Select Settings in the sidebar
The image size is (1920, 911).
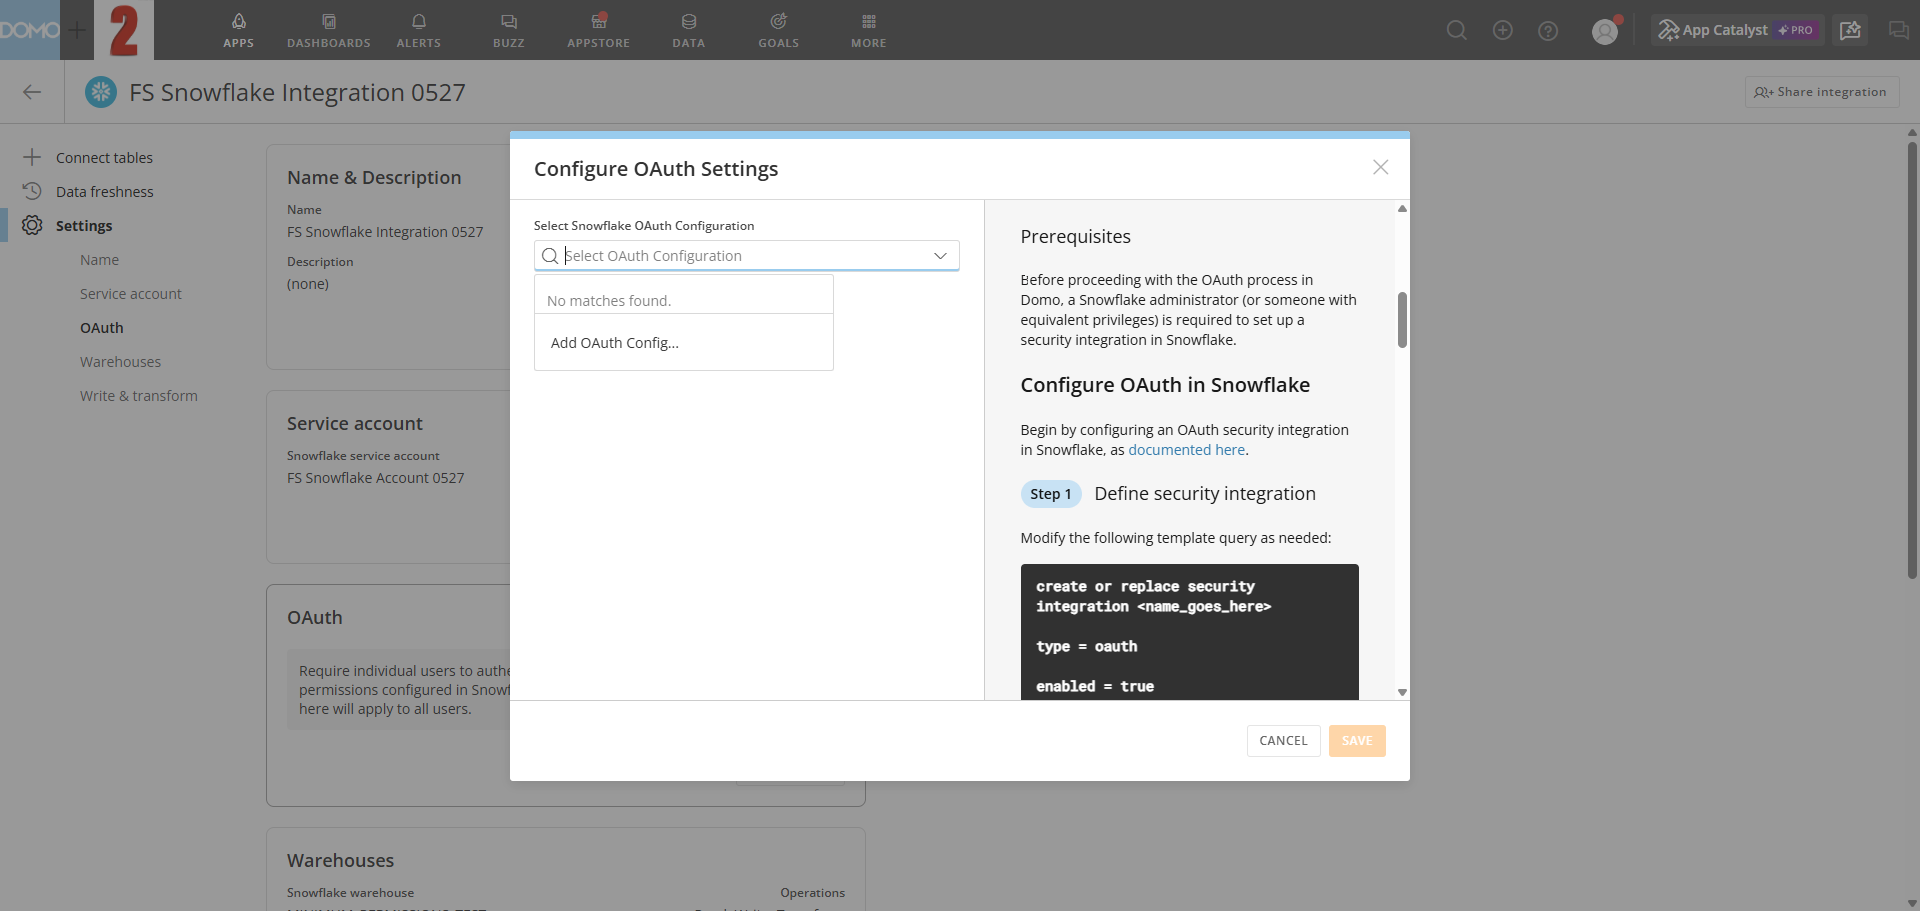coord(84,226)
